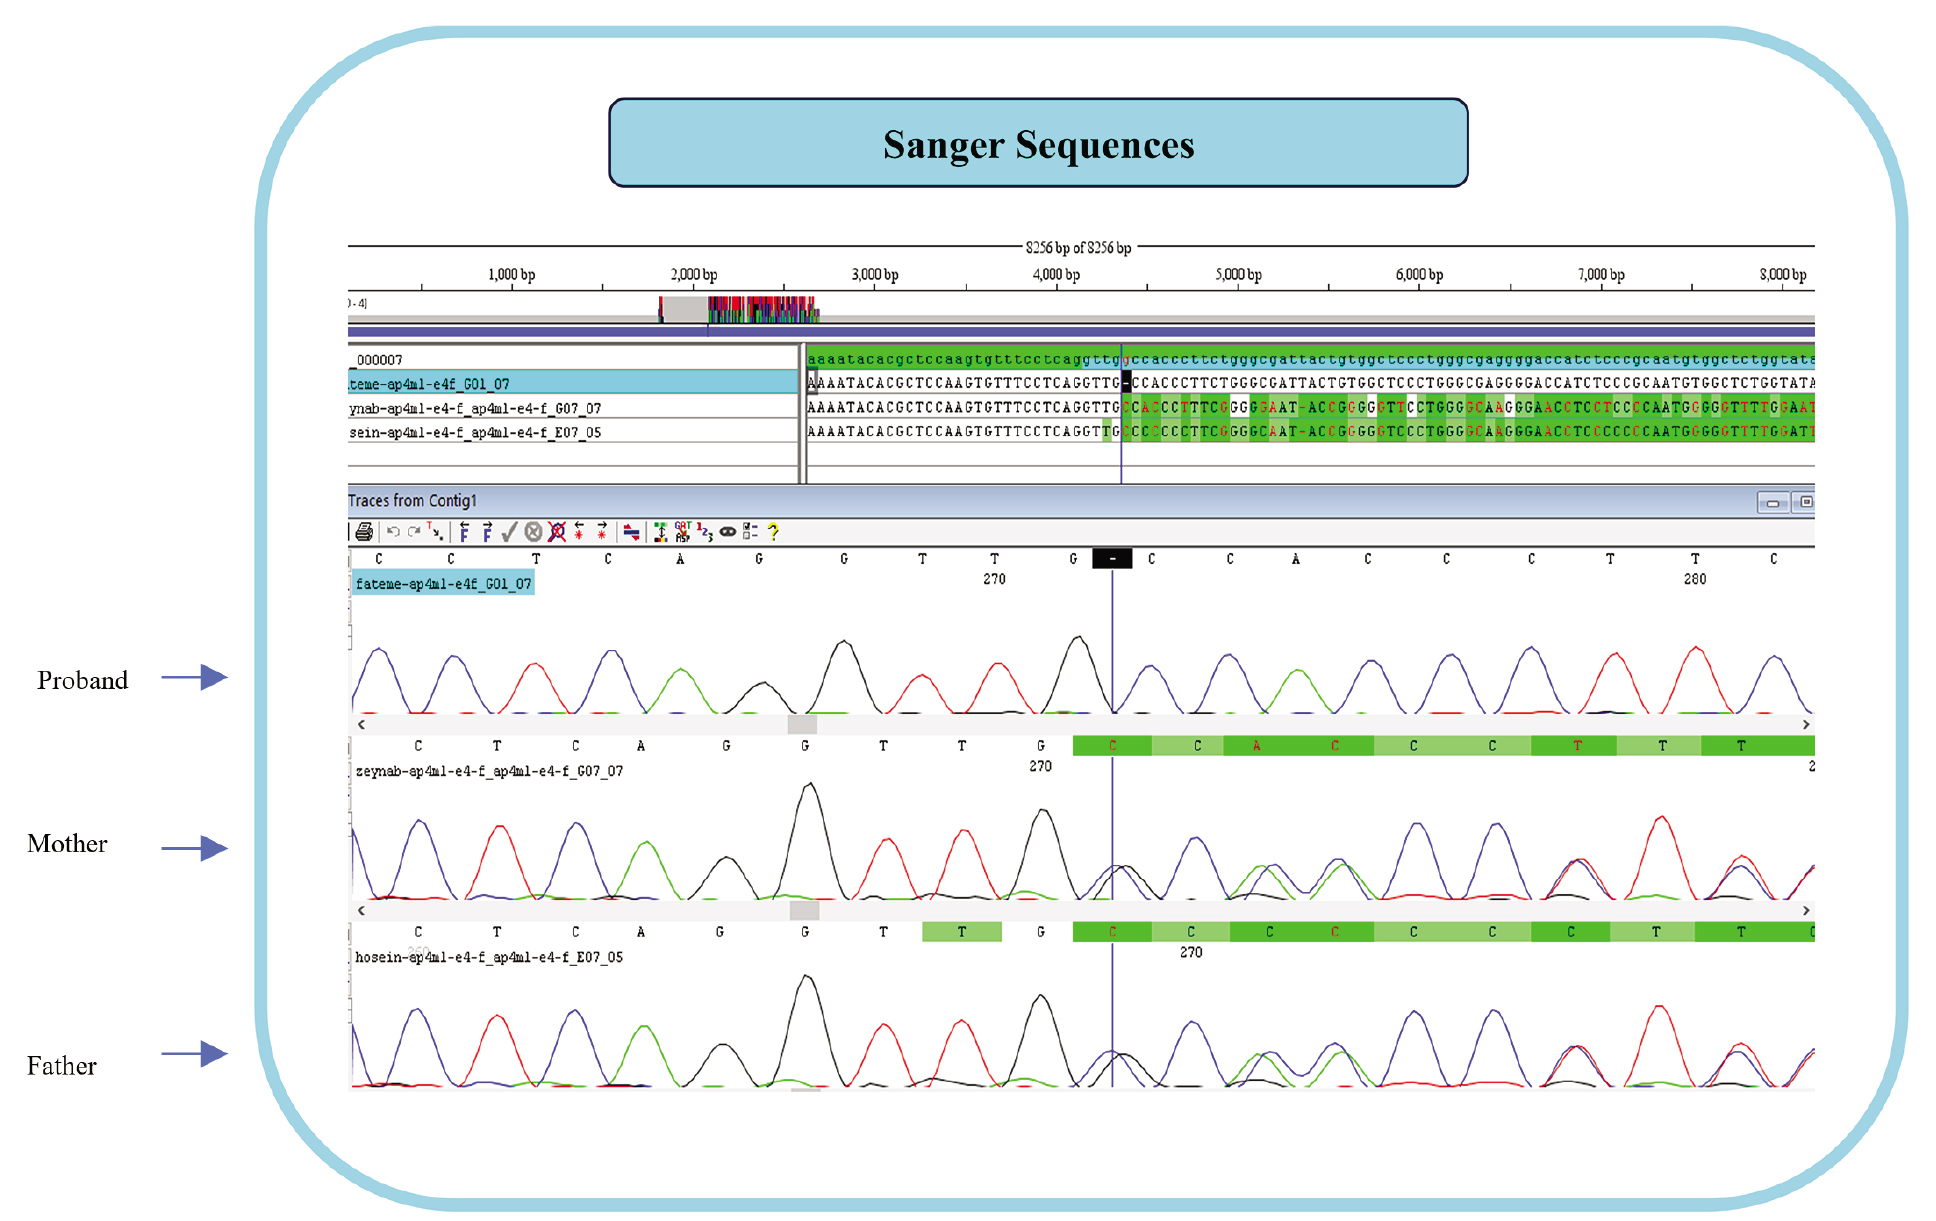1936x1221 pixels.
Task: Jump to next feature (right F arrow)
Action: (x=487, y=532)
